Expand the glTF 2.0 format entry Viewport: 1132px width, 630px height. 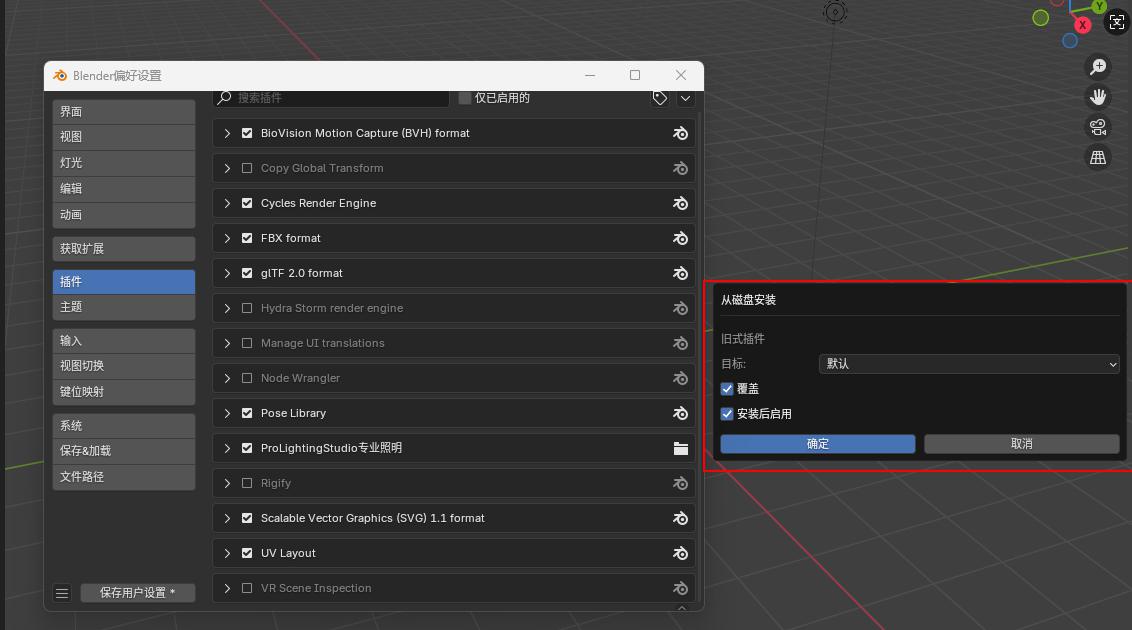(x=228, y=273)
